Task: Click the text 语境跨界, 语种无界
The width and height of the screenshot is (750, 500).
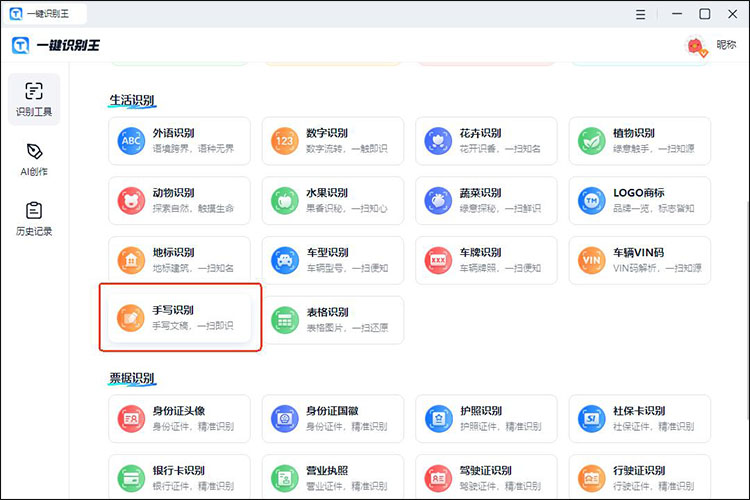Action: coord(193,149)
